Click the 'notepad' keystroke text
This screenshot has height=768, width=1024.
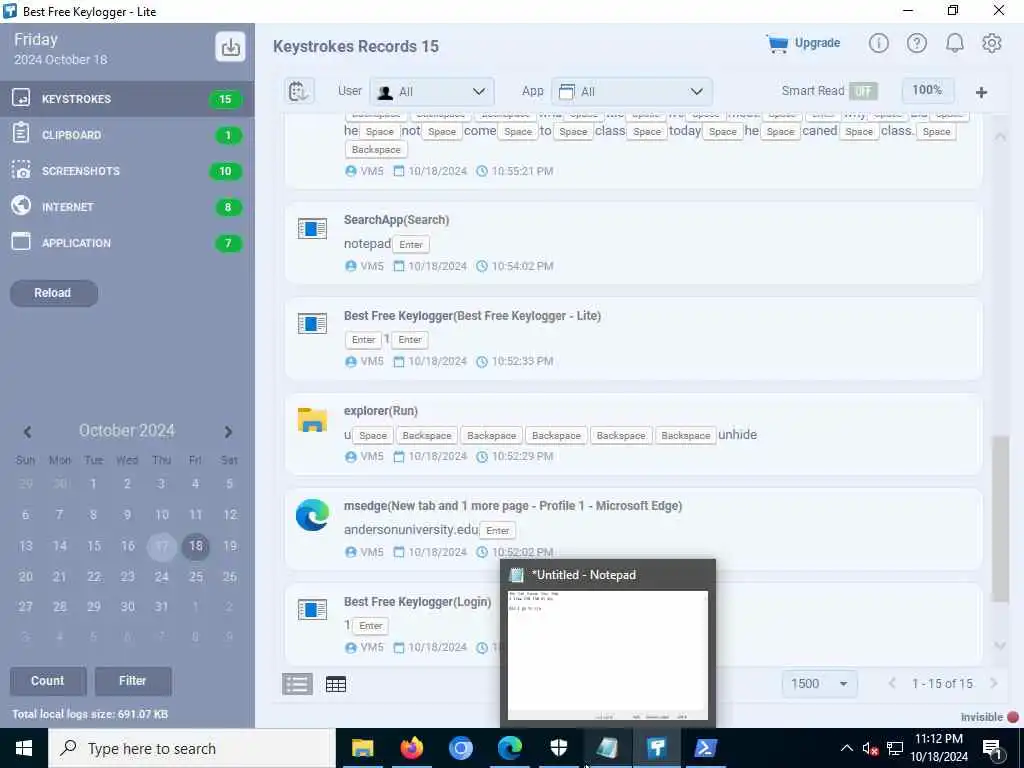[367, 244]
